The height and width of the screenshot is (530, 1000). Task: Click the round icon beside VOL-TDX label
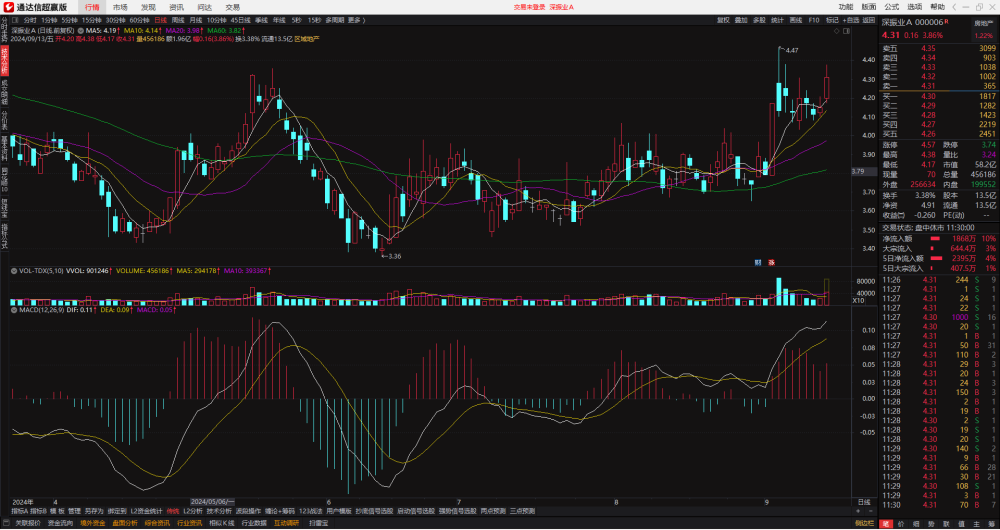tap(14, 270)
